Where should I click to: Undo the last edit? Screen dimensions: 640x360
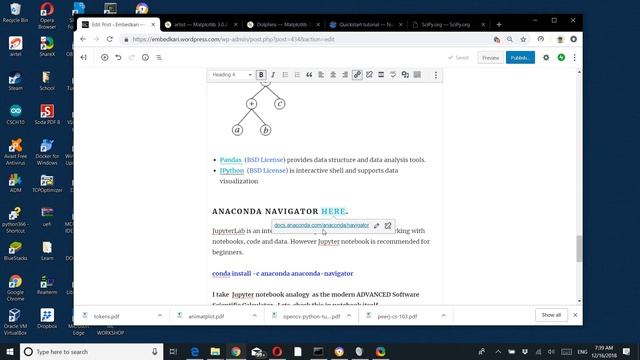tap(118, 58)
